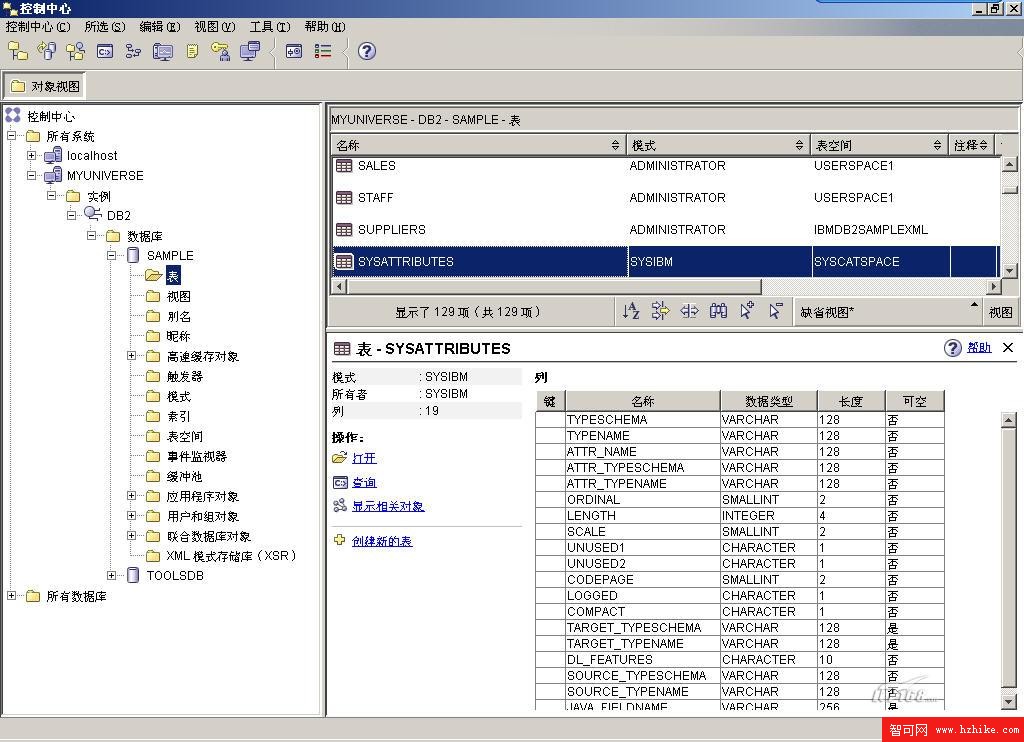Expand the localhost tree node
1024x742 pixels.
31,155
